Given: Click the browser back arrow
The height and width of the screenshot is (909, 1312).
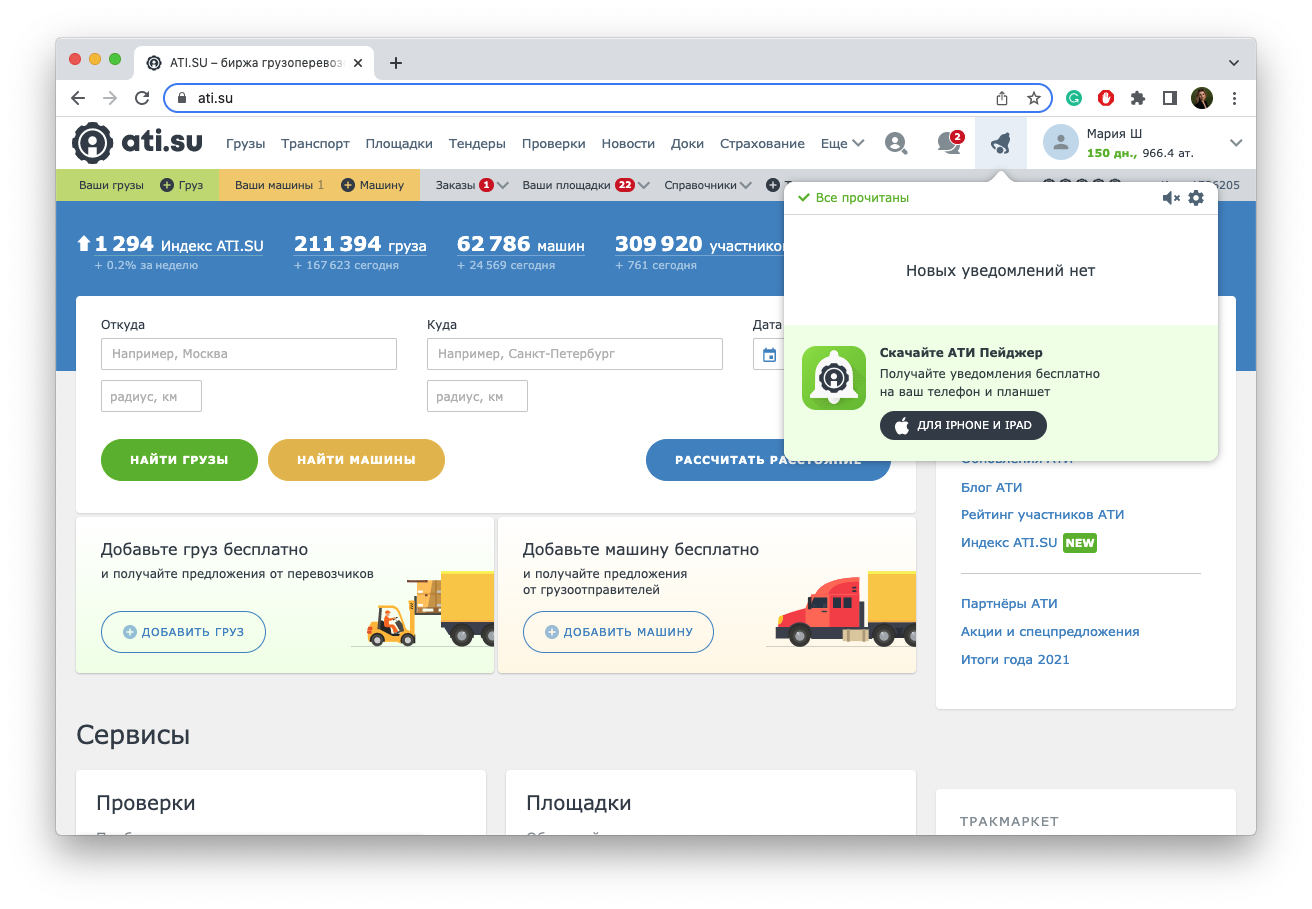Looking at the screenshot, I should 78,98.
